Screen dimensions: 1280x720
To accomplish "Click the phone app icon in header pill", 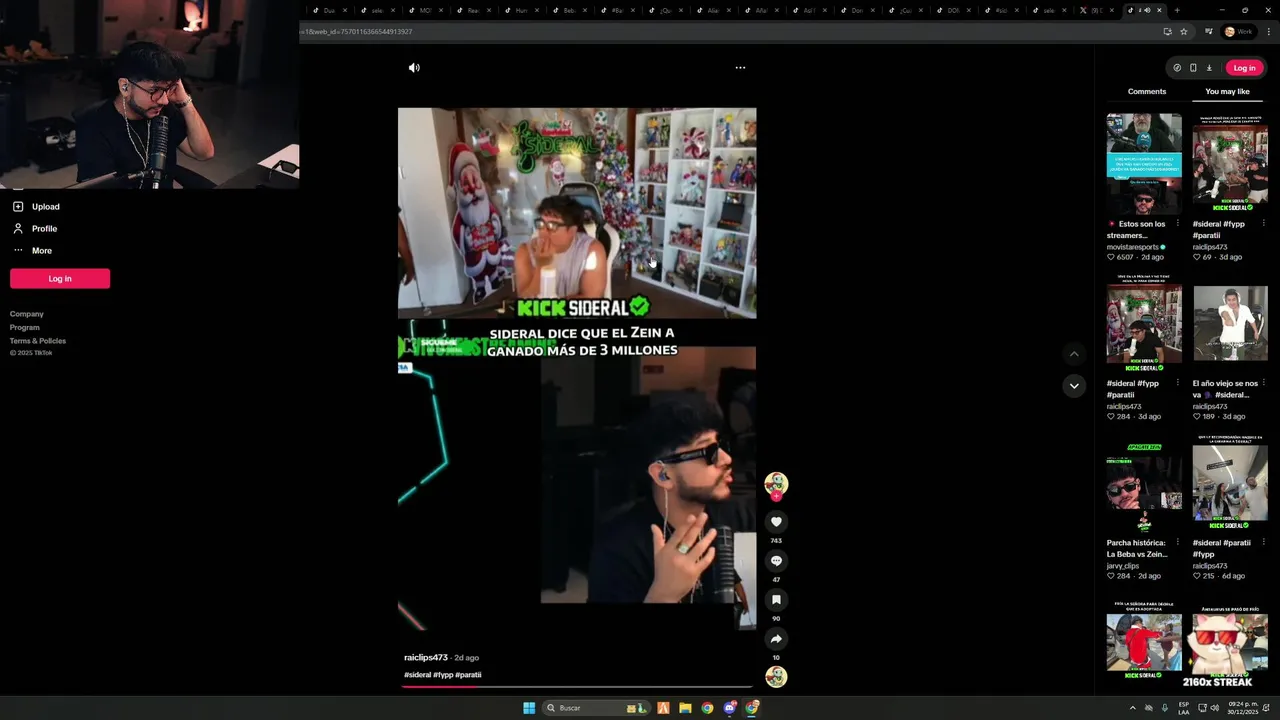I will tap(1193, 68).
